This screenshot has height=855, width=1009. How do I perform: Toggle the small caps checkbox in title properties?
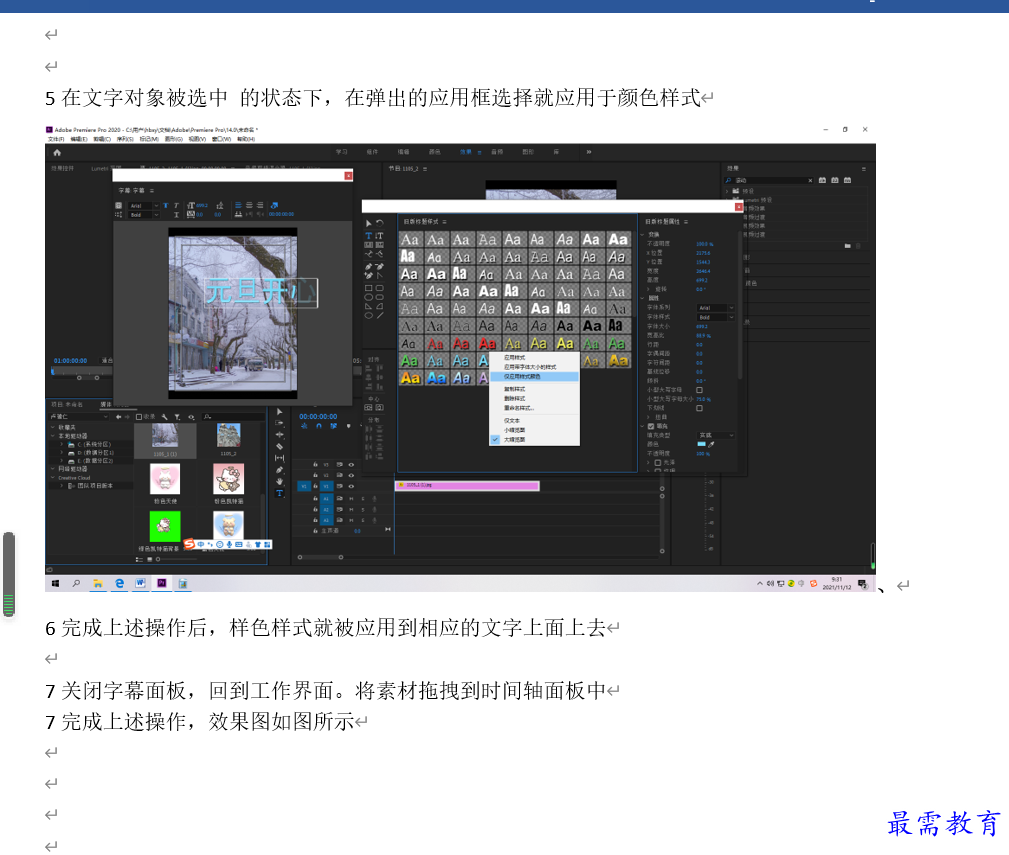(699, 390)
